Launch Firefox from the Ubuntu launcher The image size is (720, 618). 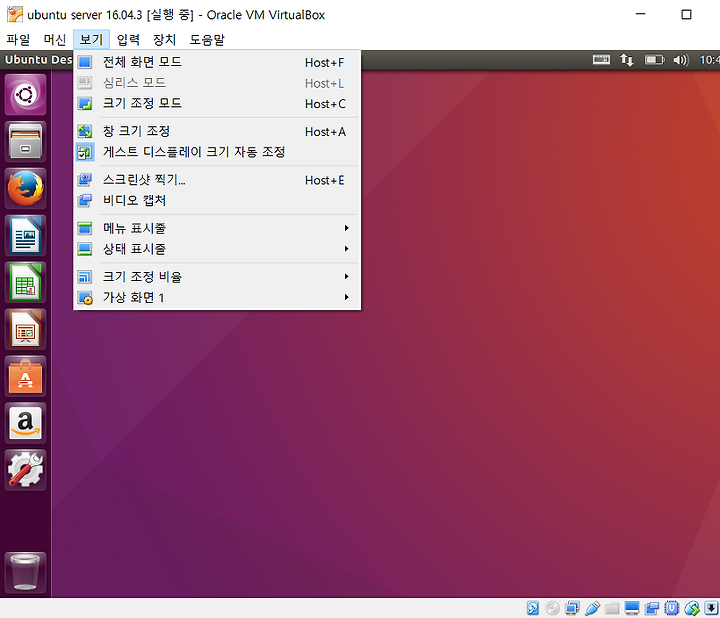click(x=25, y=189)
